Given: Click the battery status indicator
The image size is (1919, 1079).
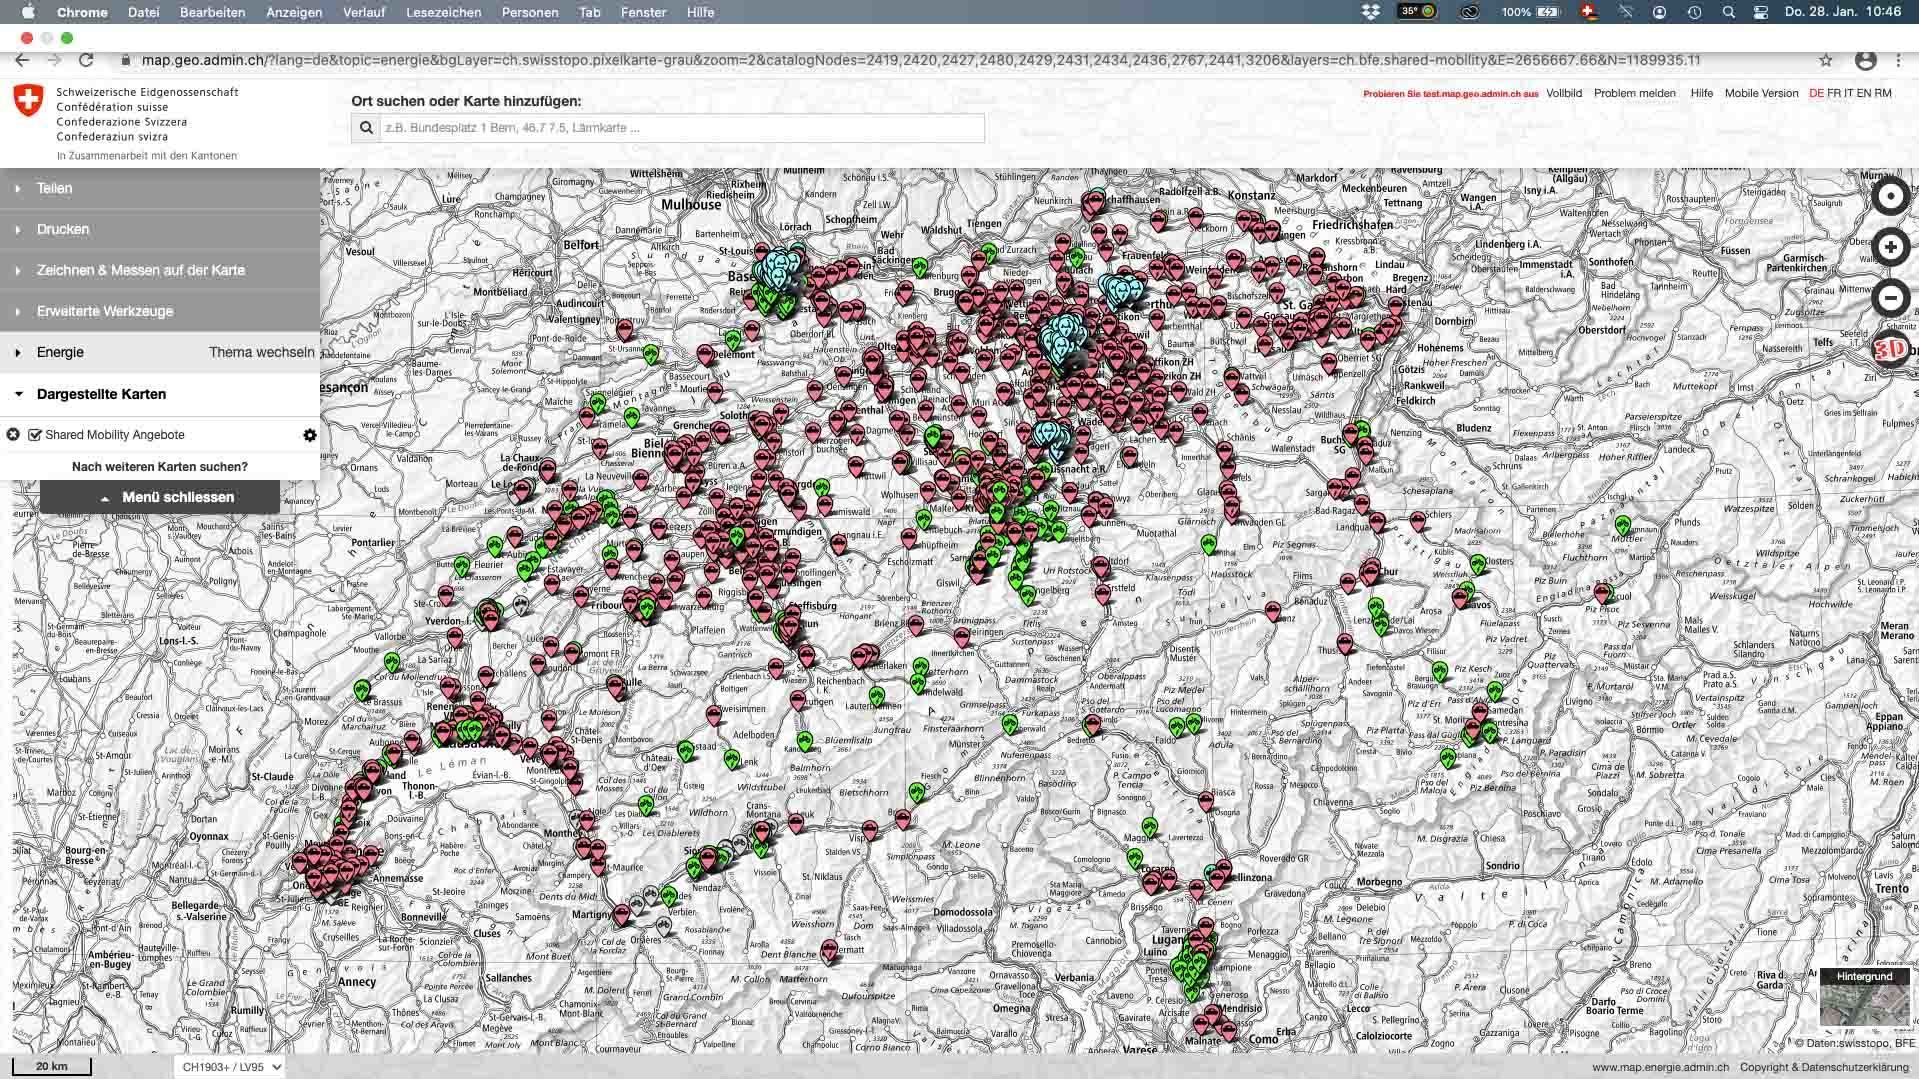Looking at the screenshot, I should click(x=1531, y=12).
